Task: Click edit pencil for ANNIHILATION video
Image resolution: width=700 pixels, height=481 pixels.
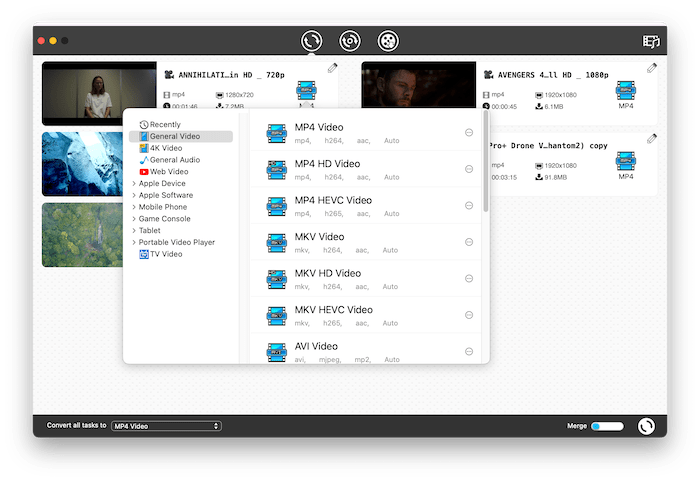Action: click(x=332, y=69)
